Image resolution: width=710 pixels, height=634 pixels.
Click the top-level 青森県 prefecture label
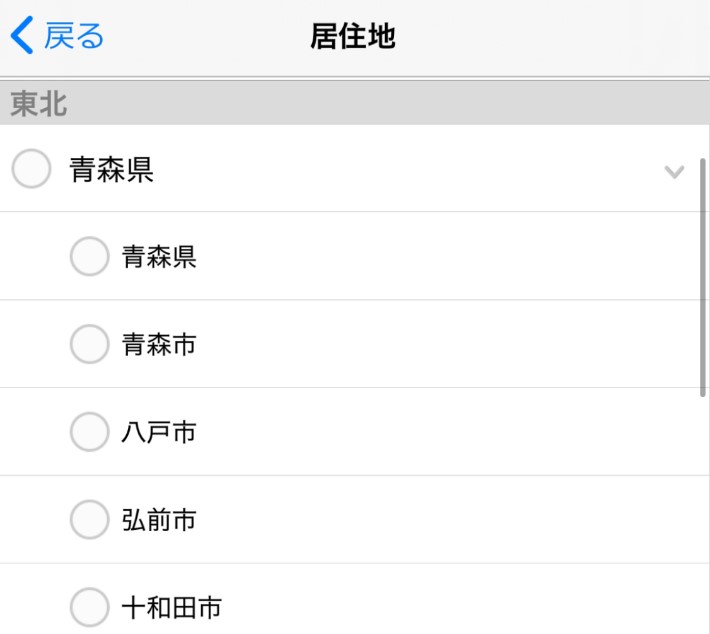click(111, 170)
